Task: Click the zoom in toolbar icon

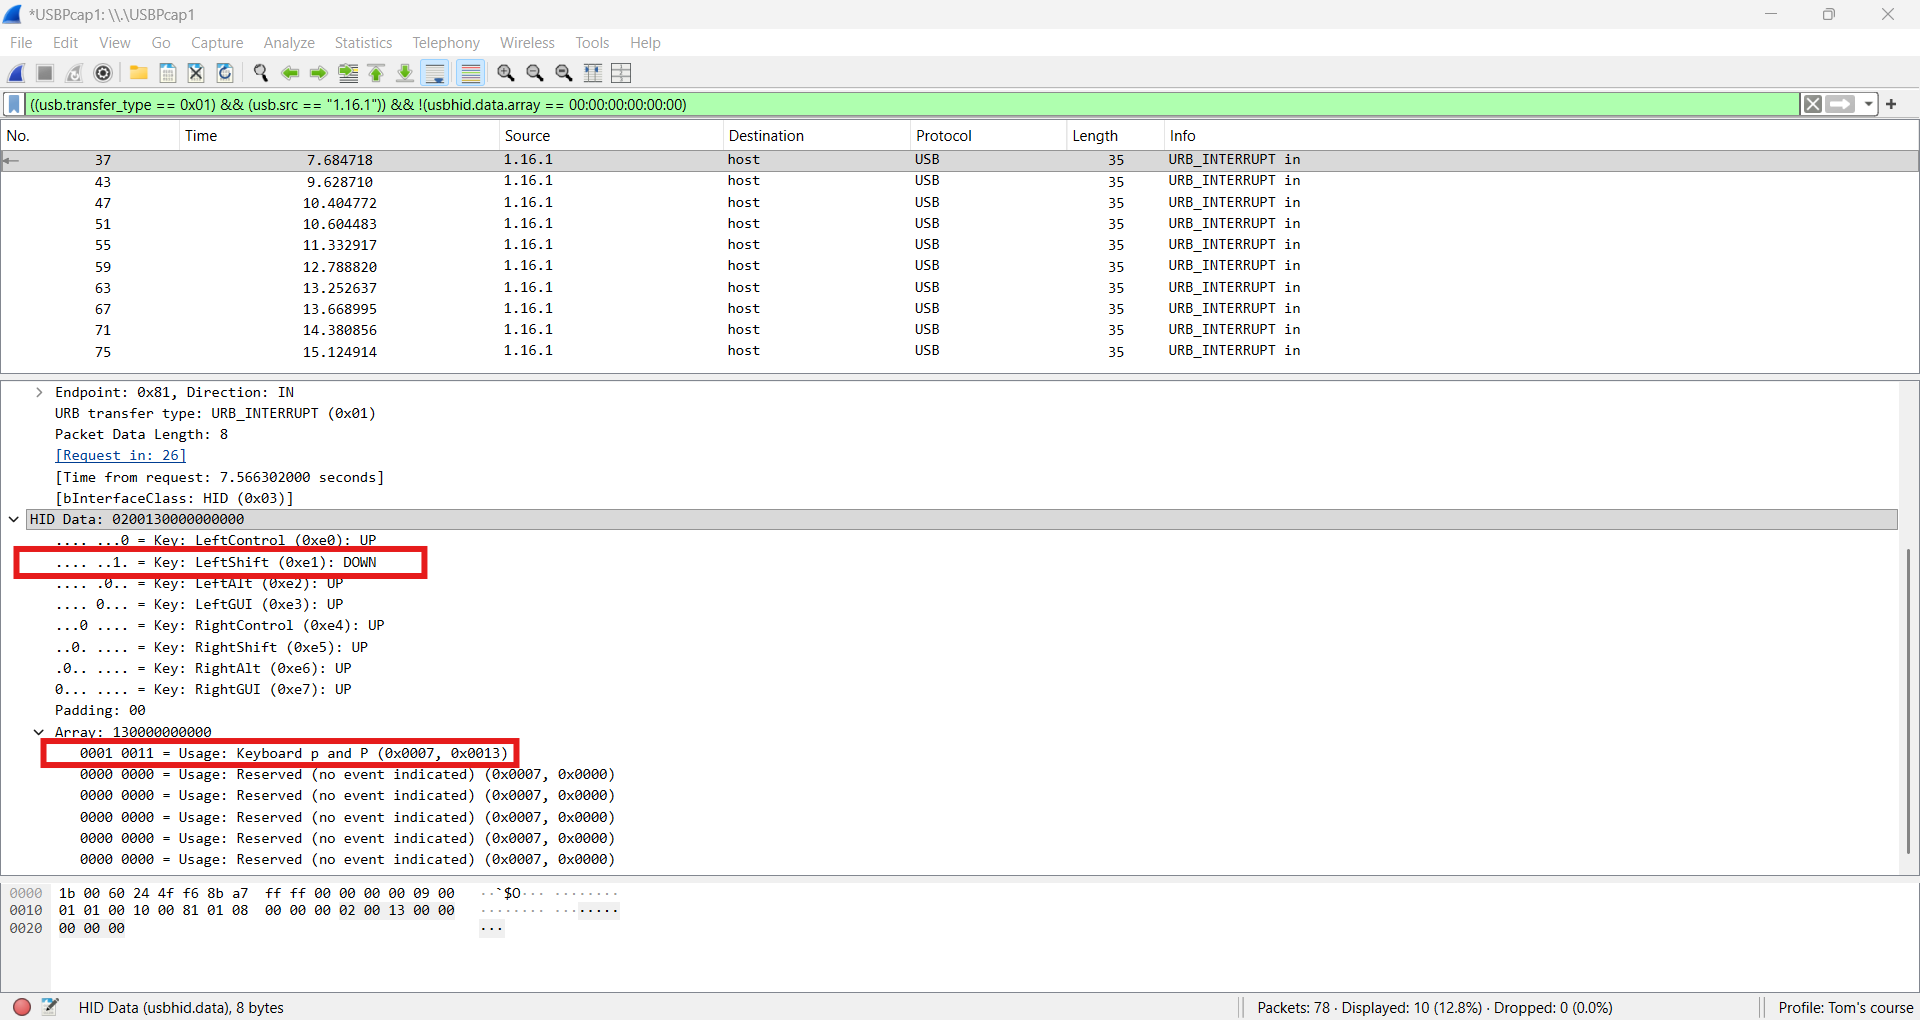Action: [x=506, y=73]
